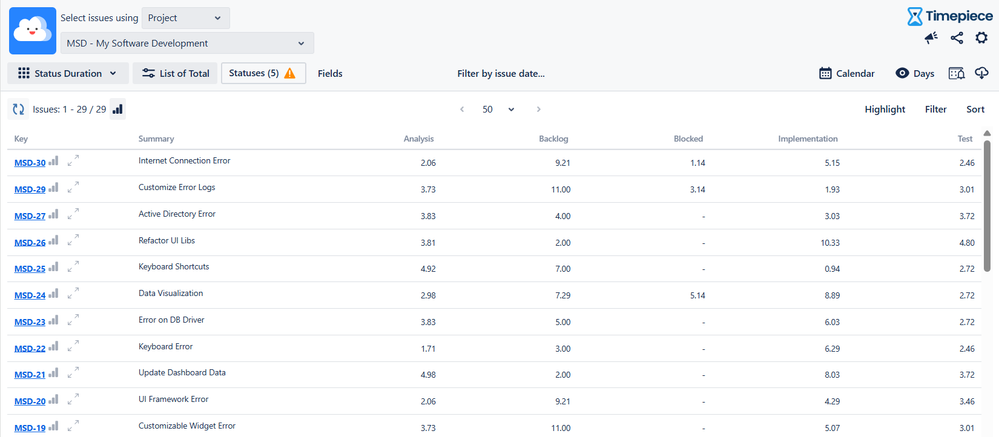The width and height of the screenshot is (999, 437).
Task: Open the Statuses (5) selector
Action: pyautogui.click(x=263, y=73)
